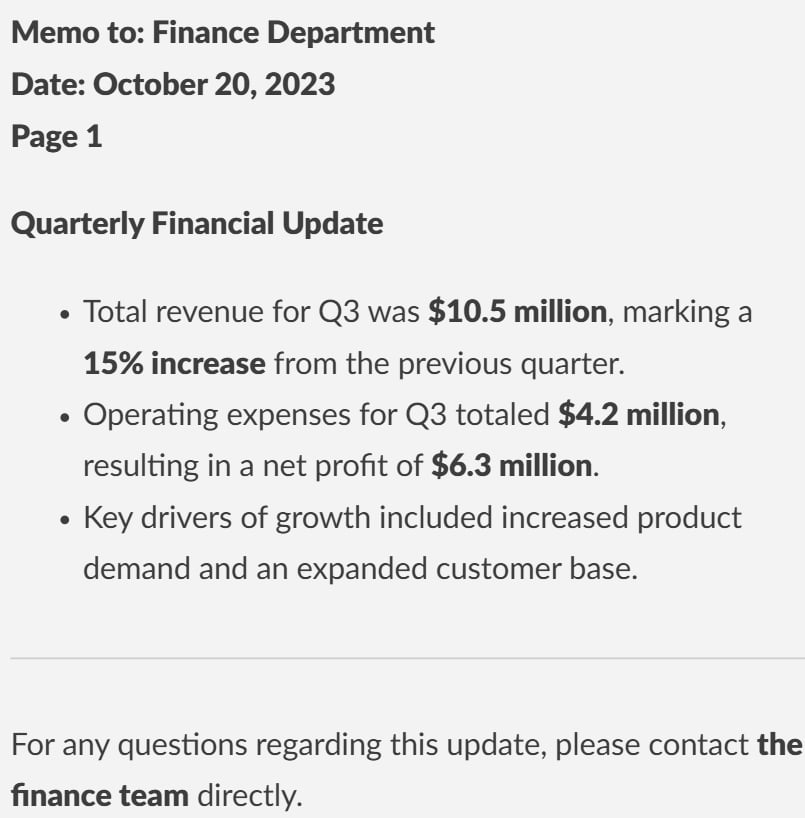This screenshot has width=805, height=818.
Task: Click the 'Memo to: Finance Department' heading
Action: point(223,33)
